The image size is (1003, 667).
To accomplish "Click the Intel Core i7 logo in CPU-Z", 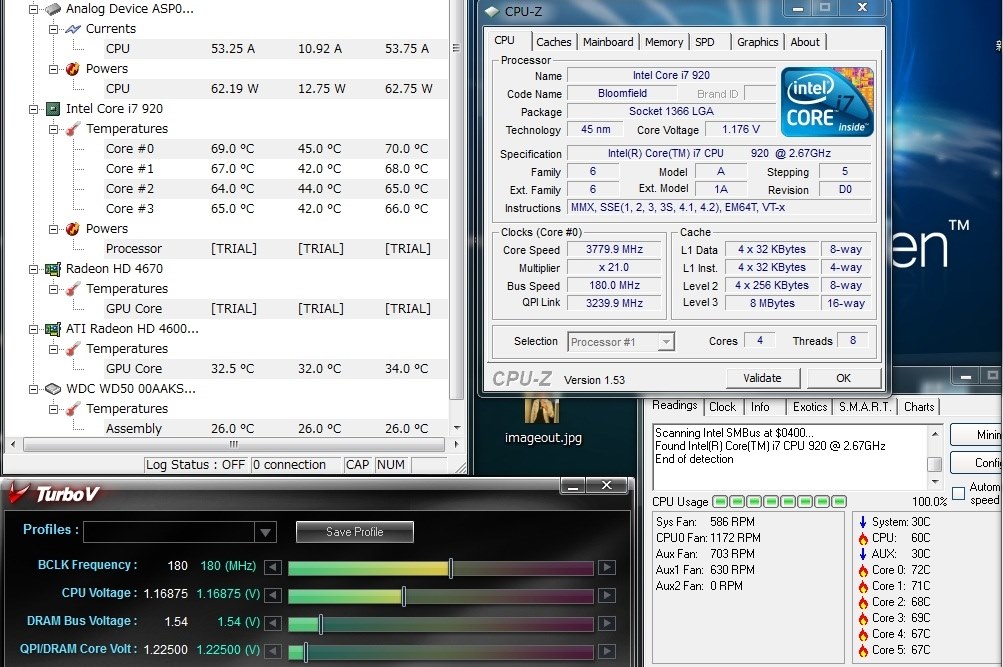I will (826, 102).
